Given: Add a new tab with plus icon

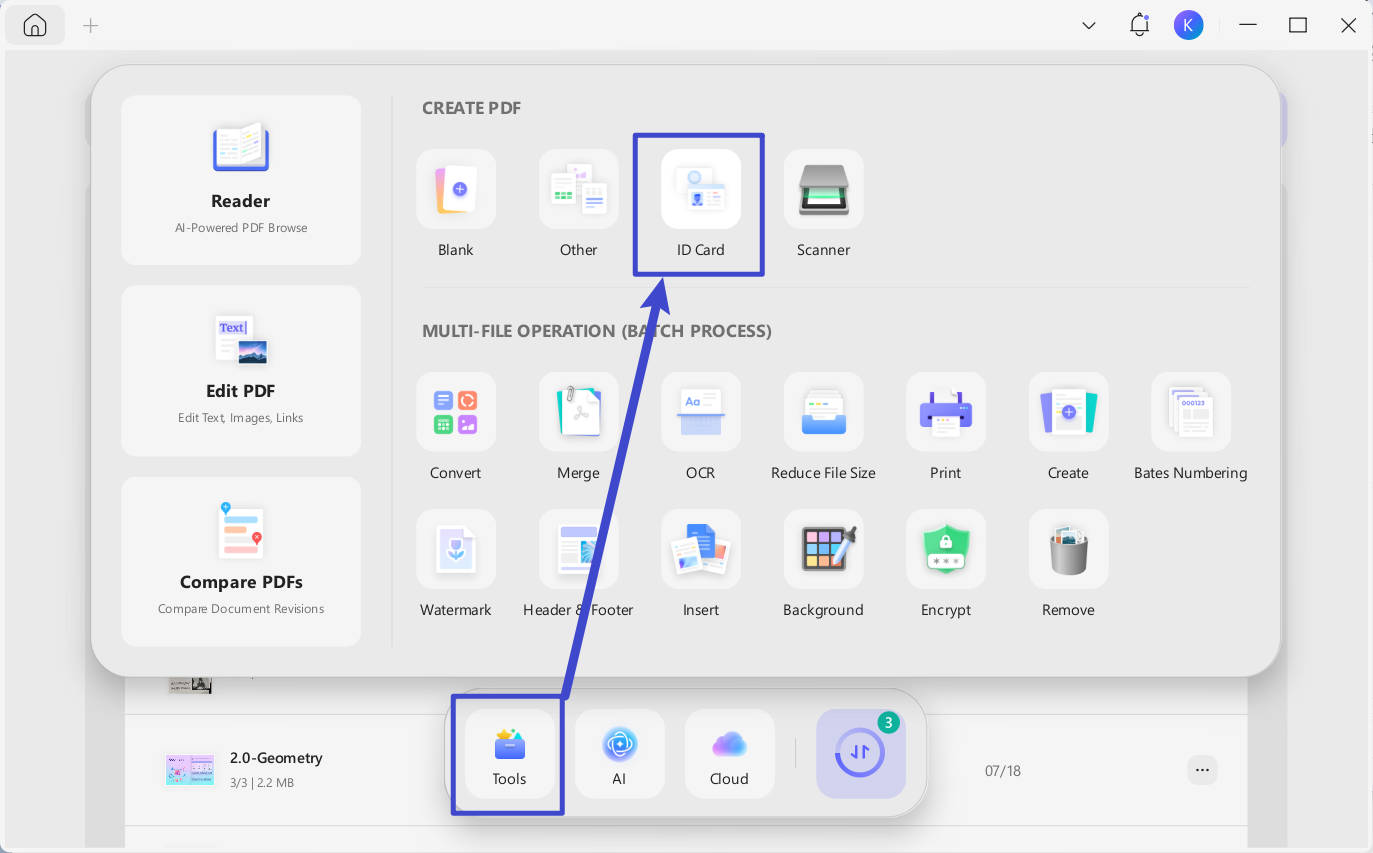Looking at the screenshot, I should [x=91, y=26].
